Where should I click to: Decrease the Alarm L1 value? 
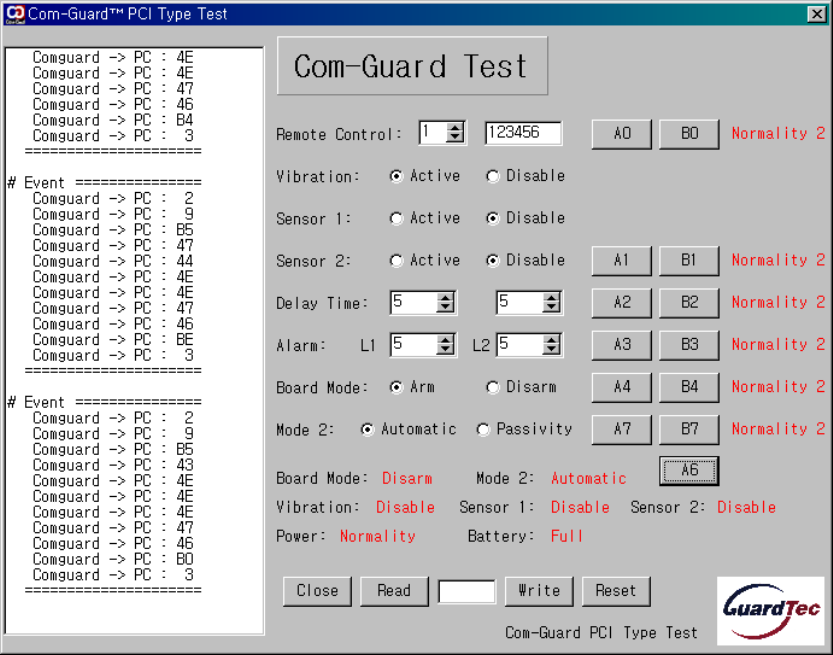click(445, 350)
